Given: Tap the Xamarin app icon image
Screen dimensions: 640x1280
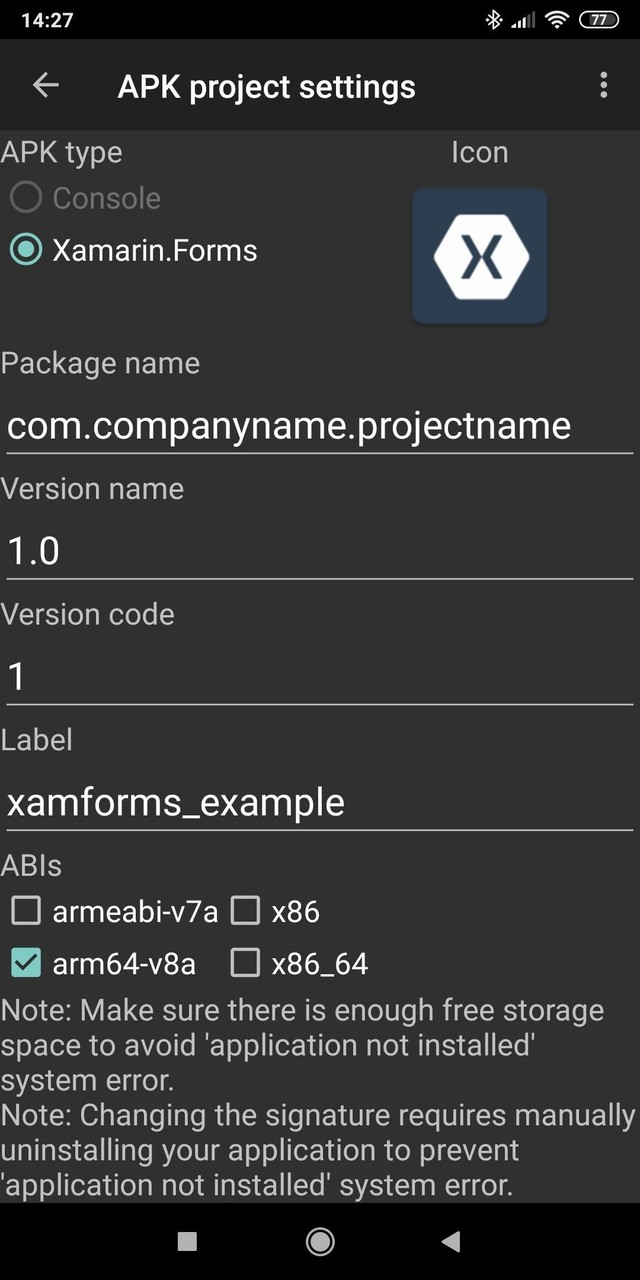Looking at the screenshot, I should click(x=480, y=256).
